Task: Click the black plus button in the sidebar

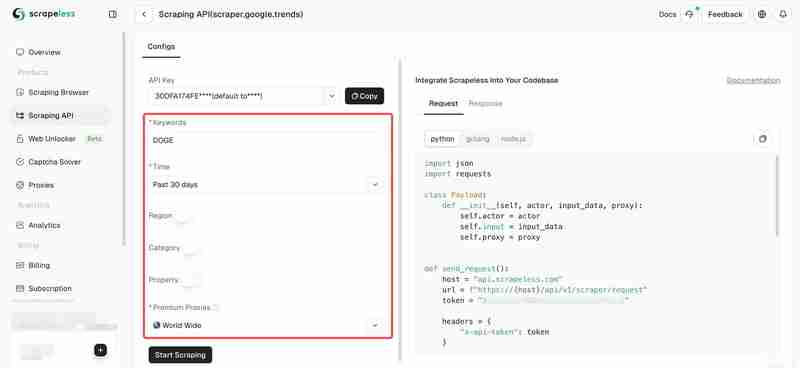Action: pyautogui.click(x=101, y=350)
